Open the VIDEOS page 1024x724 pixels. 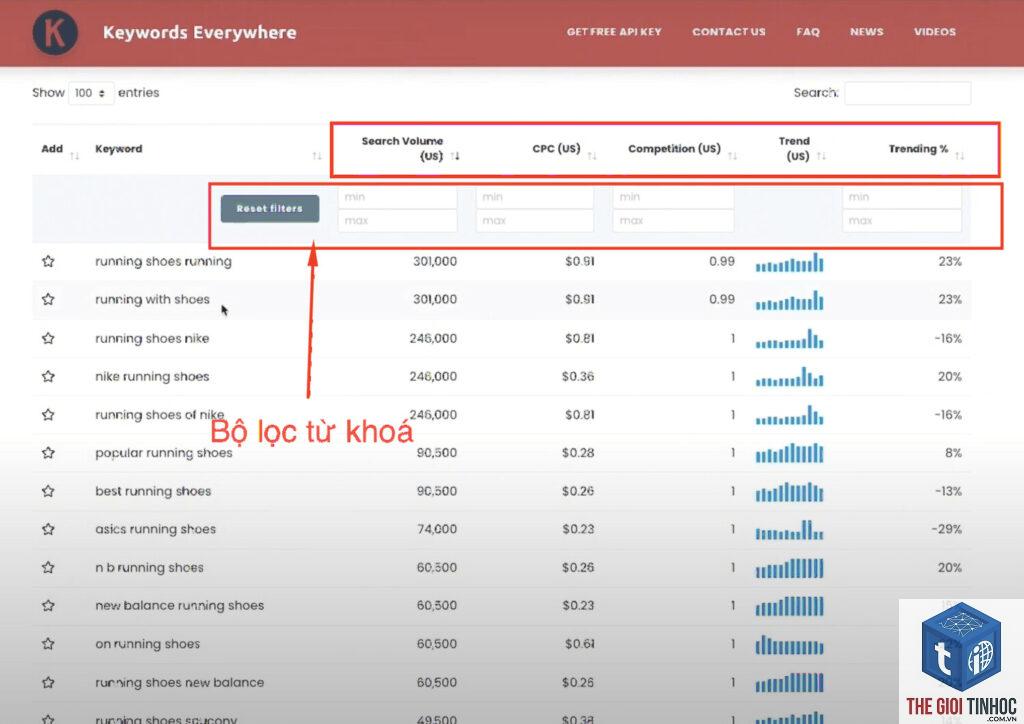[x=935, y=31]
